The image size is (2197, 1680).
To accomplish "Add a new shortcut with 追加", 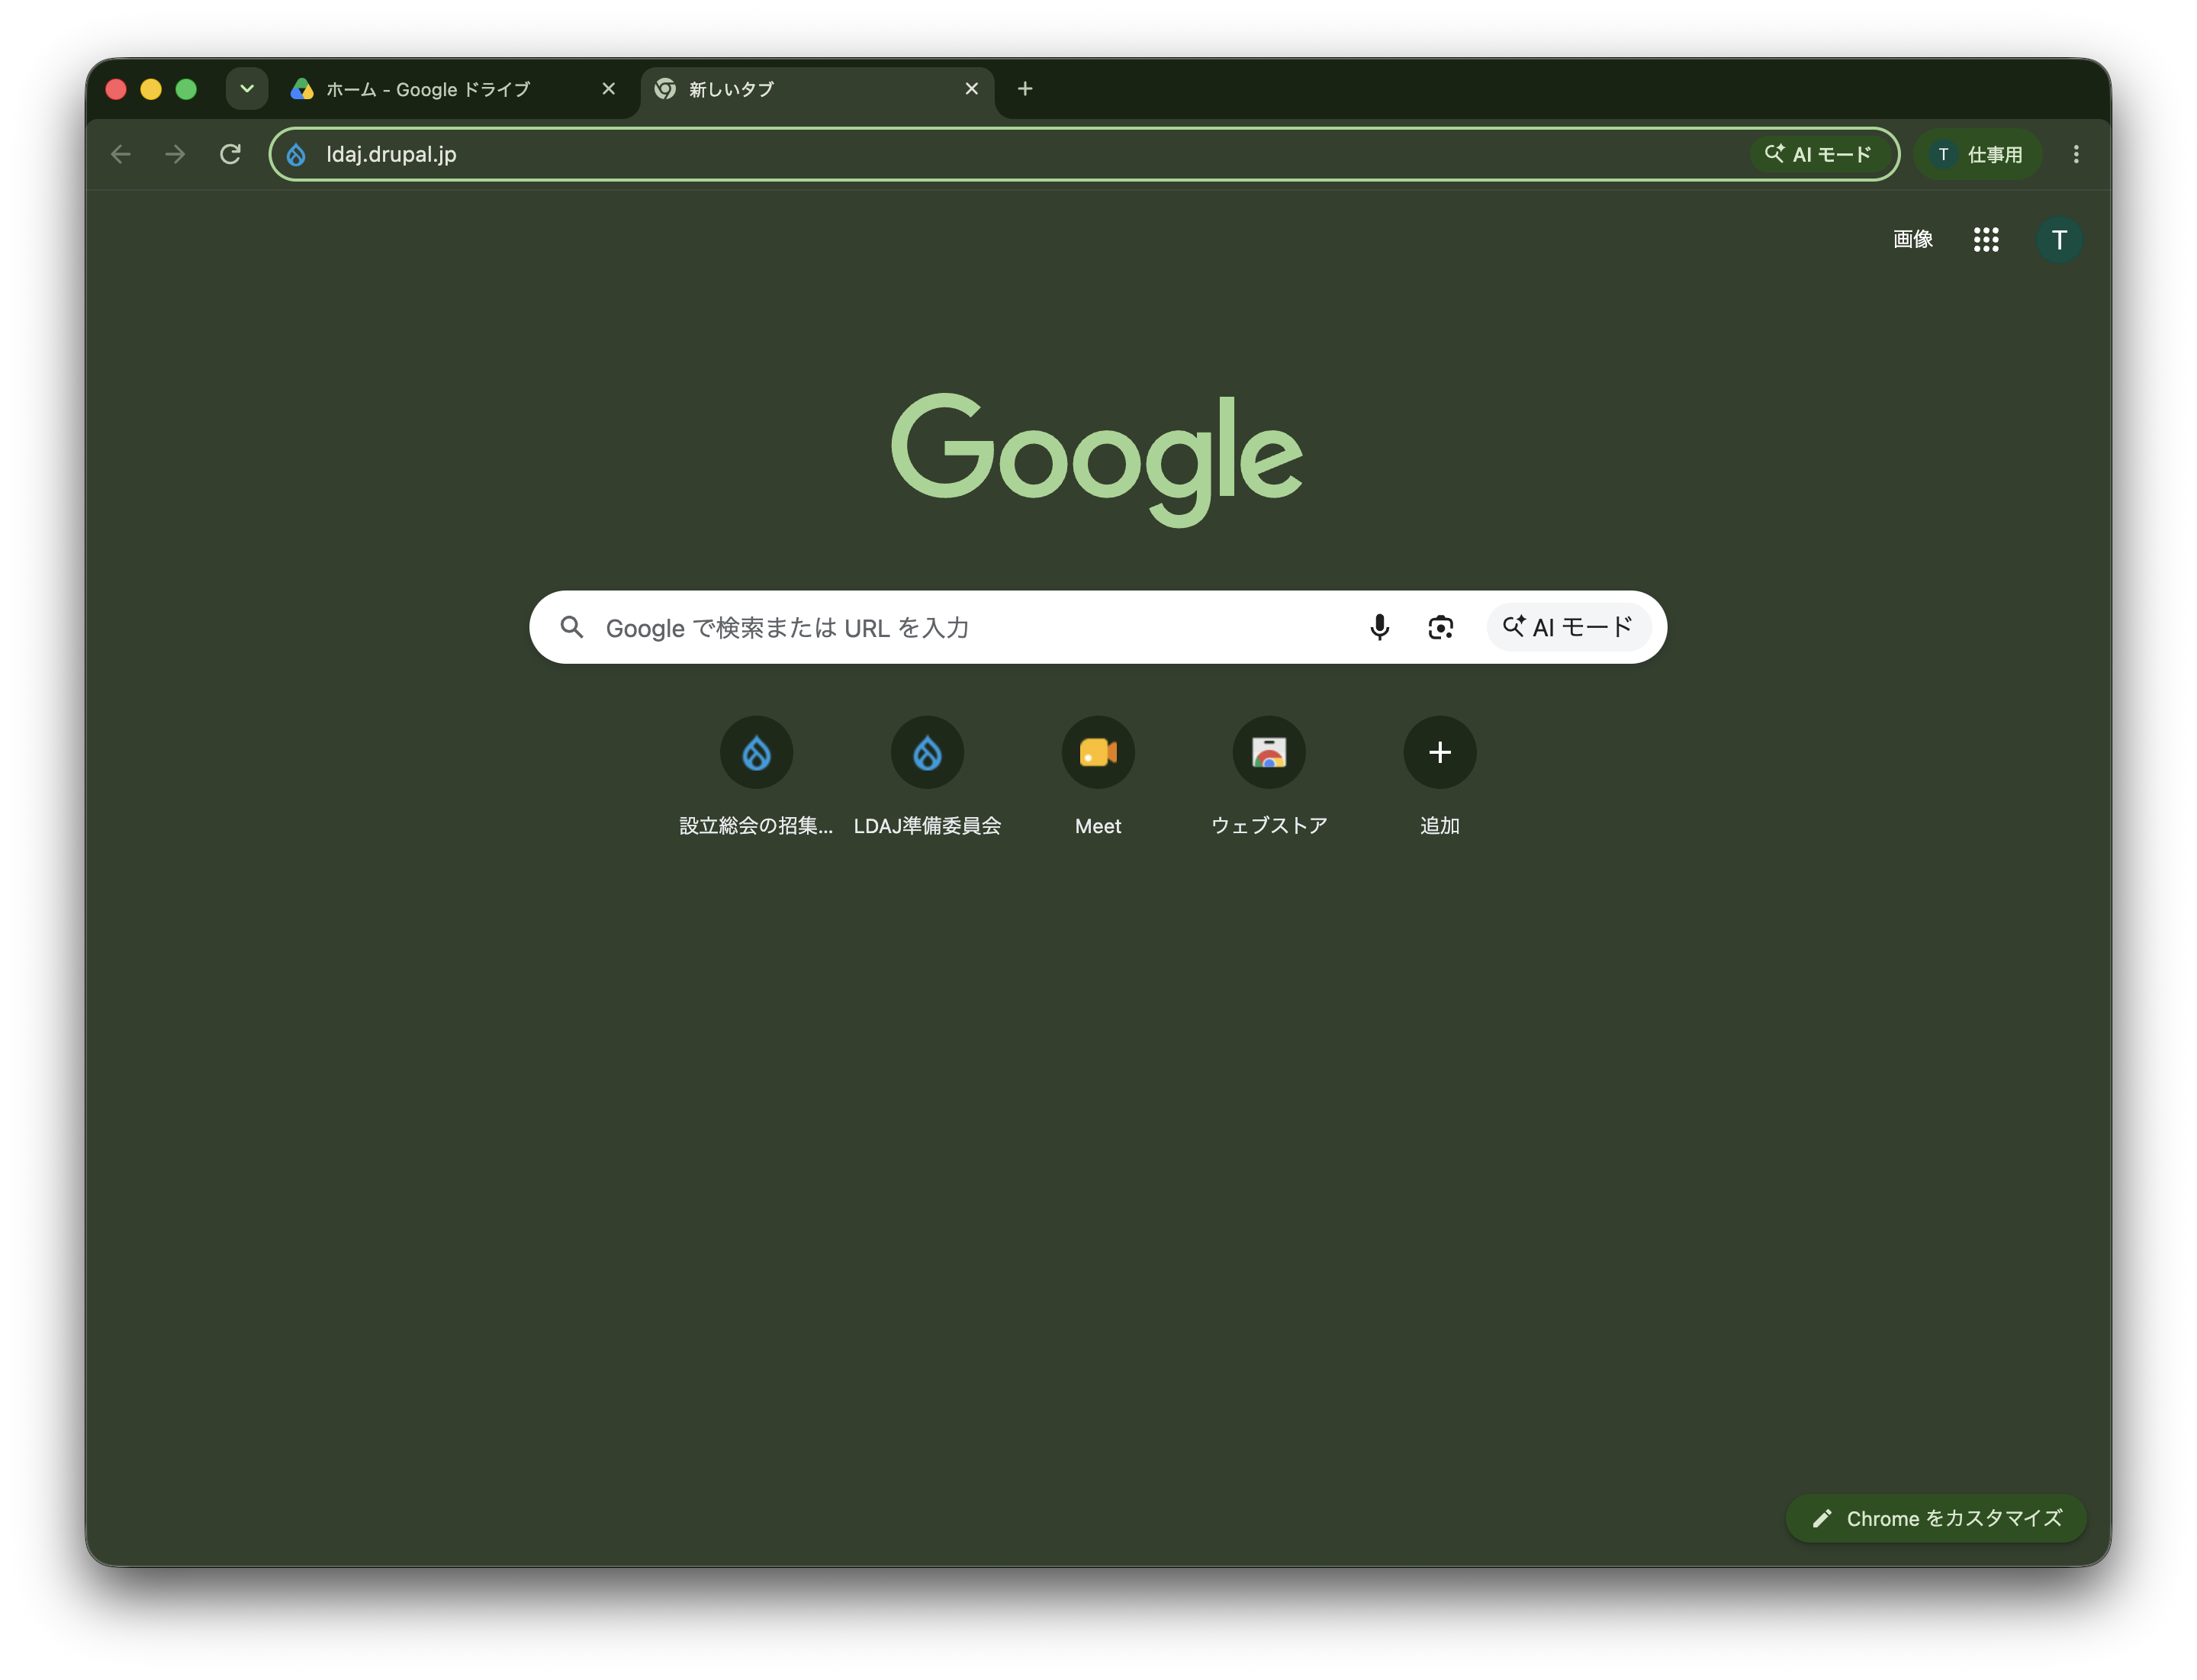I will 1439,777.
